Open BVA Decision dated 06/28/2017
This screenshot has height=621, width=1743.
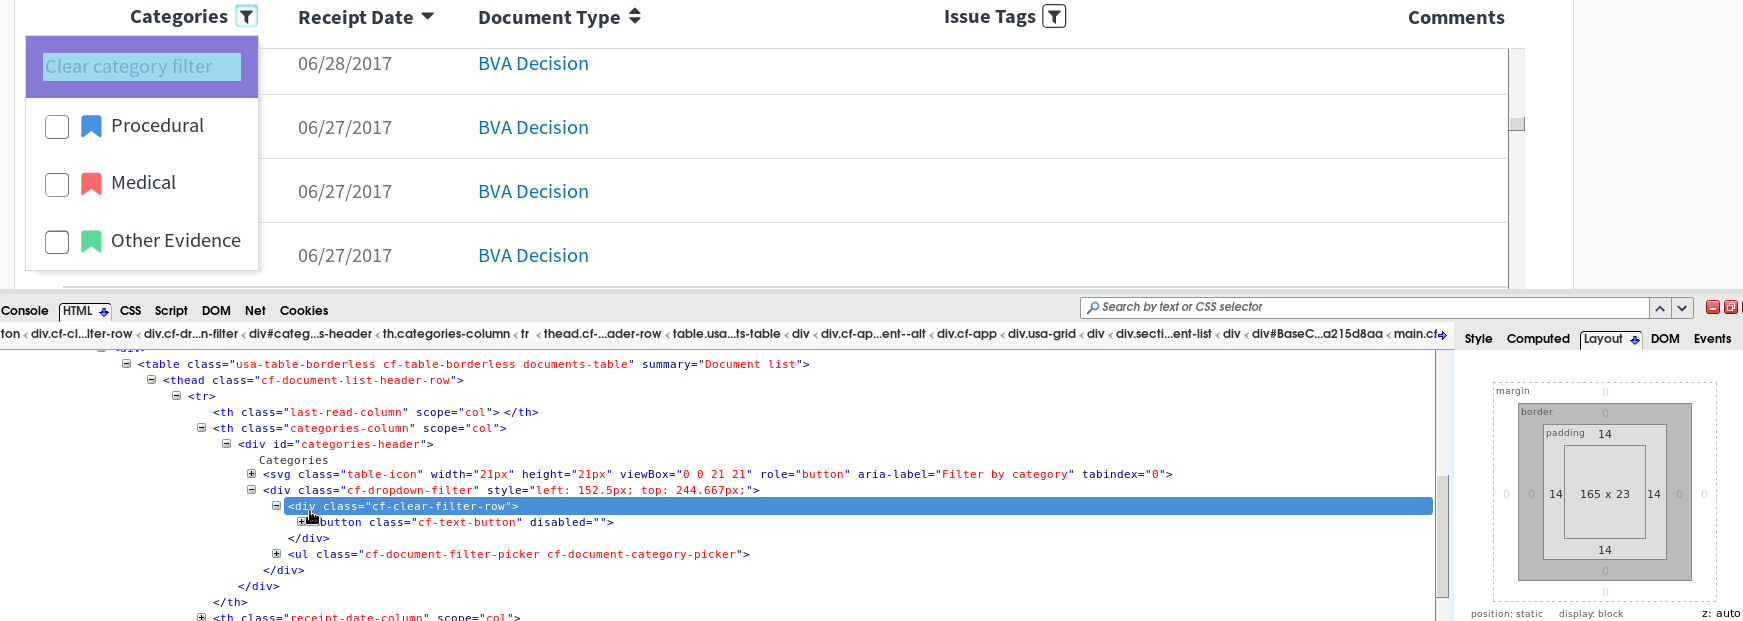pos(533,64)
